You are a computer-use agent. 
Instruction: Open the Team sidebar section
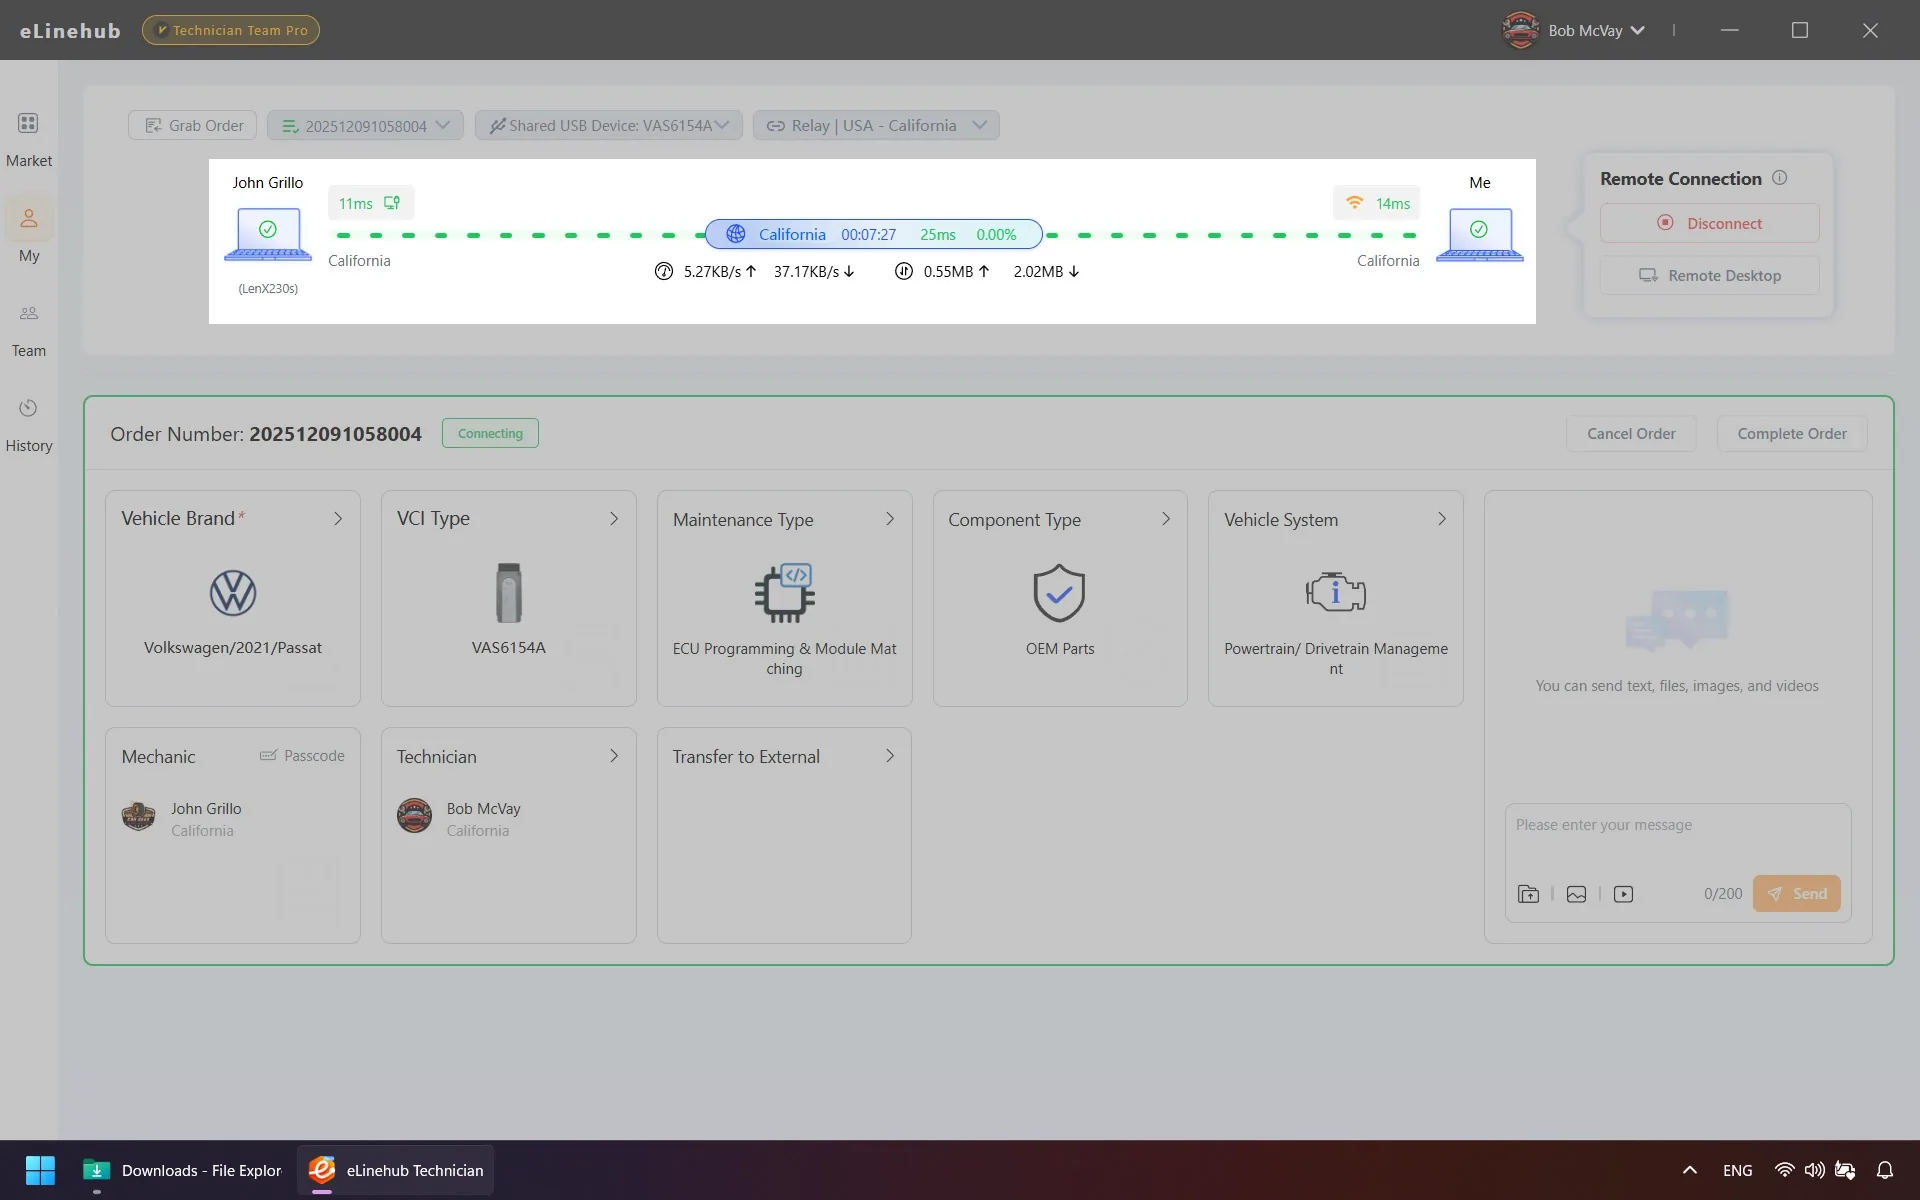pos(28,330)
